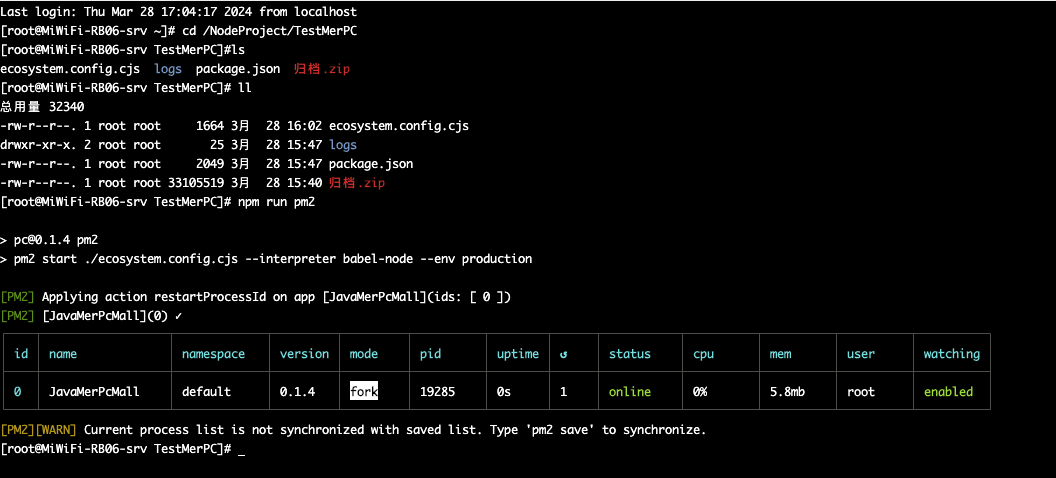Click file size 33105519 in the listing
This screenshot has width=1056, height=478.
pos(196,183)
